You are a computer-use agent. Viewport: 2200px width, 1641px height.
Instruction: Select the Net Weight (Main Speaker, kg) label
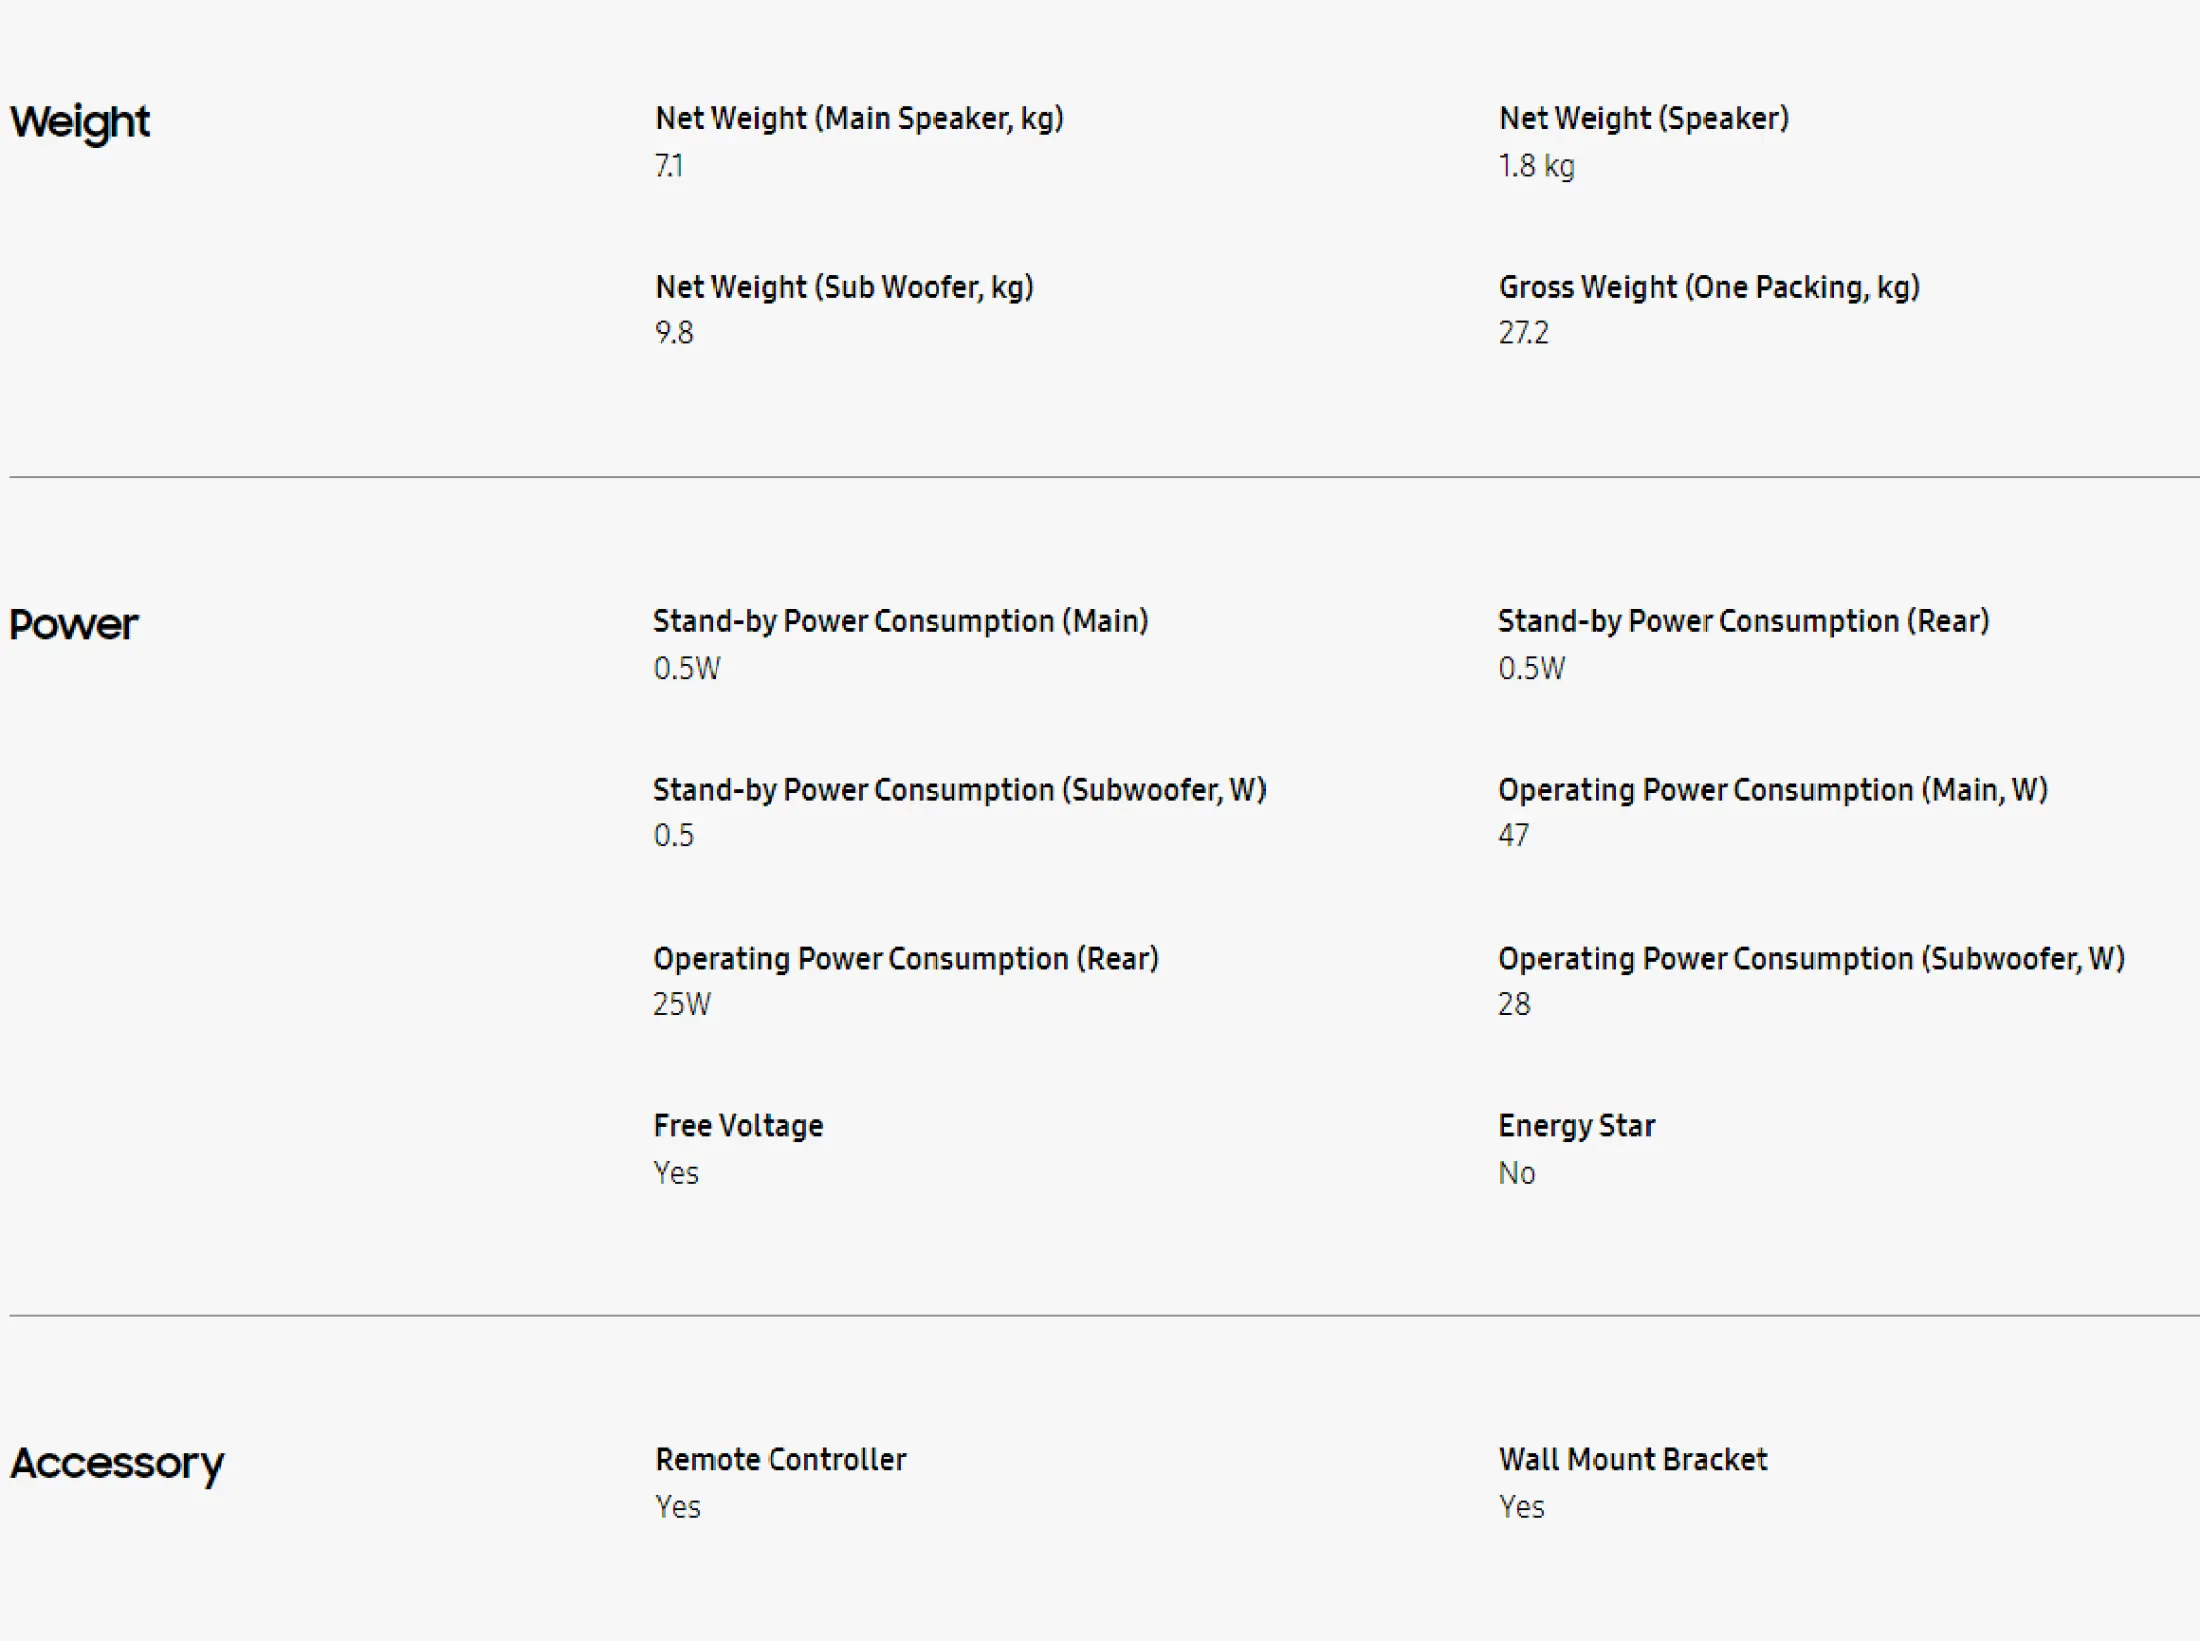[x=859, y=119]
